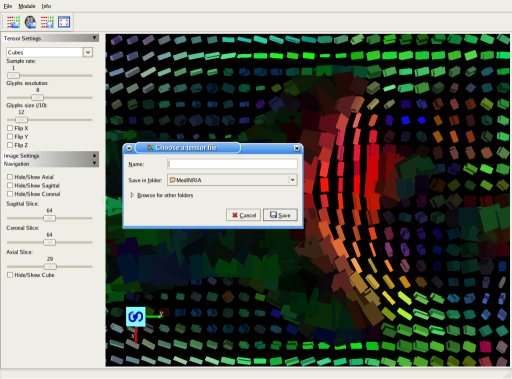Click the open brain image toolbar icon
This screenshot has height=379, width=512.
tap(30, 22)
